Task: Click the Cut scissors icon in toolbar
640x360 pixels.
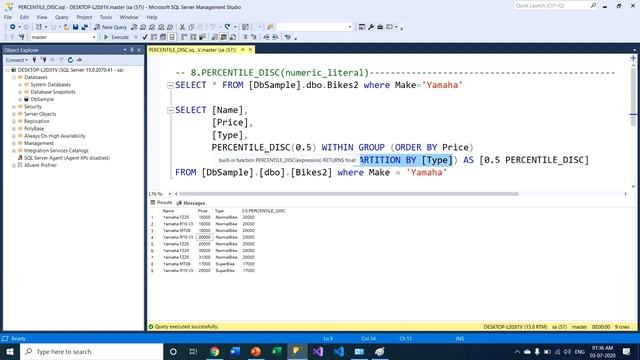Action: [x=182, y=27]
